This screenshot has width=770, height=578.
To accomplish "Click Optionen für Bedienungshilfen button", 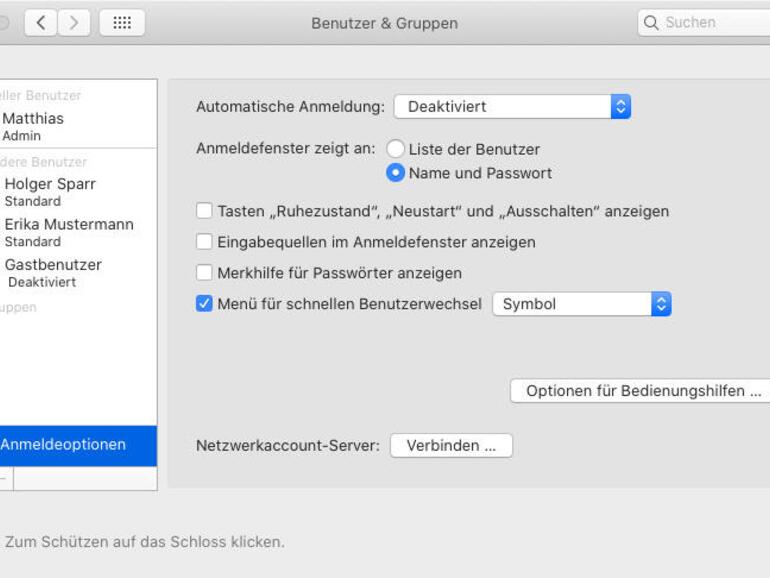I will pos(640,391).
